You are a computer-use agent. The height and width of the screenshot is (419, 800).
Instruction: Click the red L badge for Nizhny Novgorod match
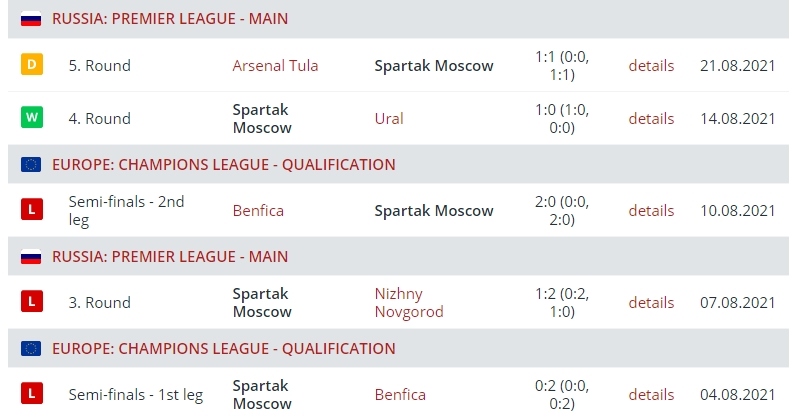pos(31,302)
